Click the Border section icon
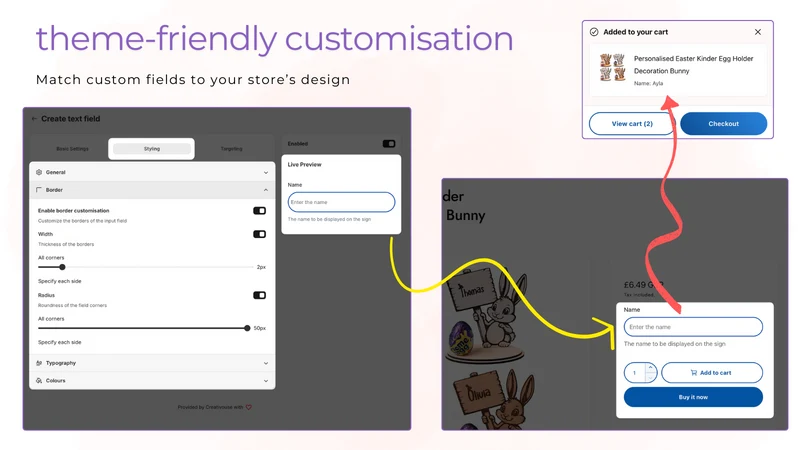The image size is (800, 450). [x=39, y=190]
